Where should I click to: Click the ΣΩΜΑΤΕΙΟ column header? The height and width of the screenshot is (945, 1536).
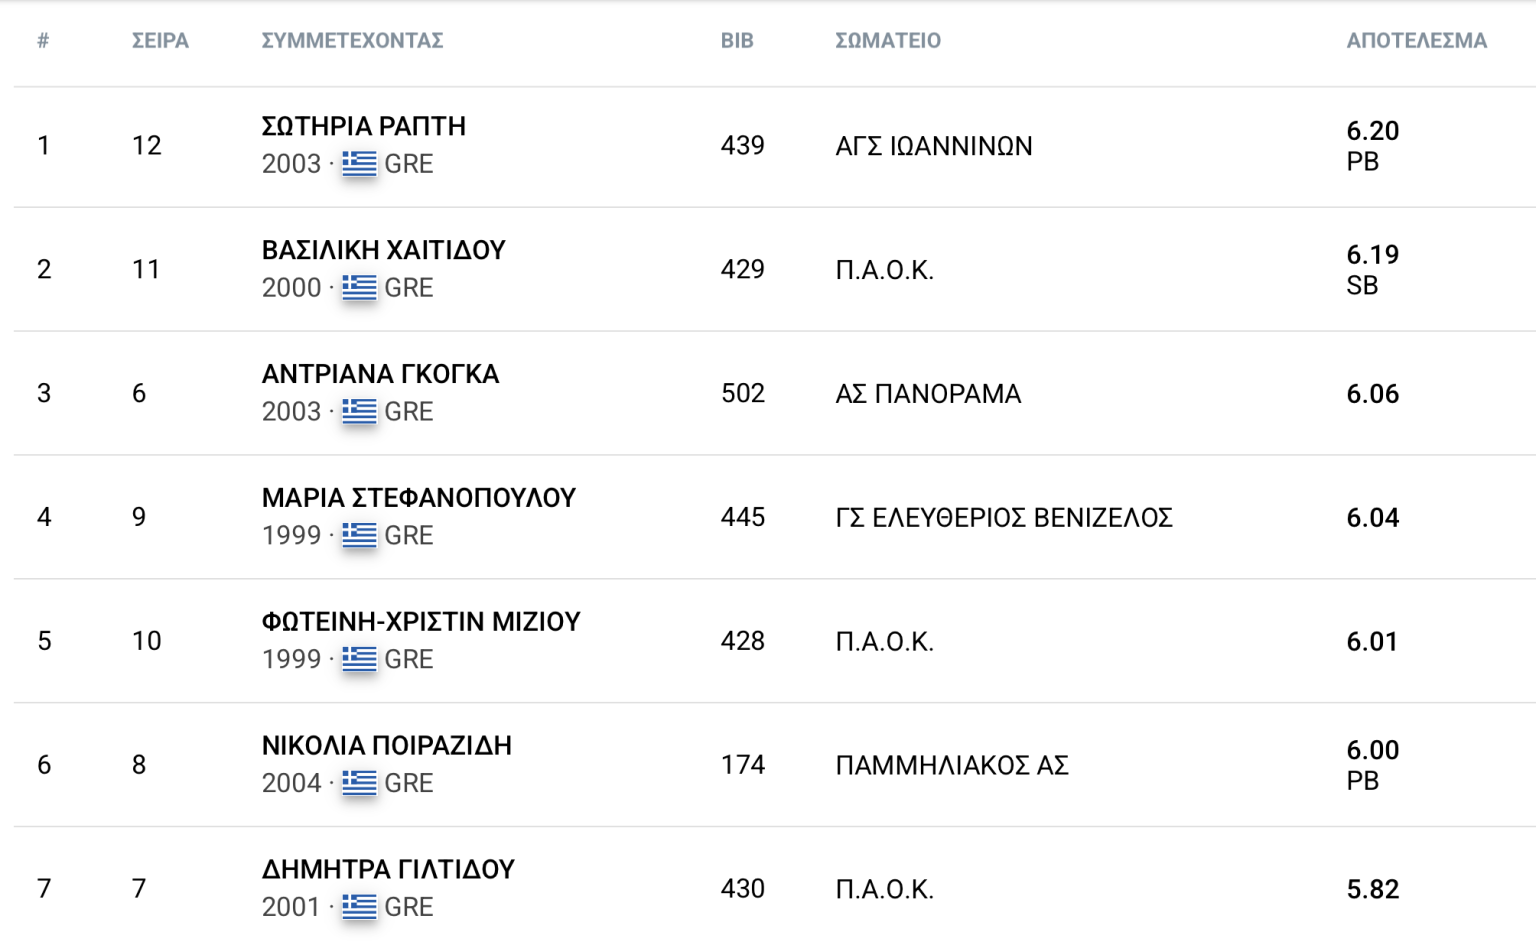coord(888,41)
